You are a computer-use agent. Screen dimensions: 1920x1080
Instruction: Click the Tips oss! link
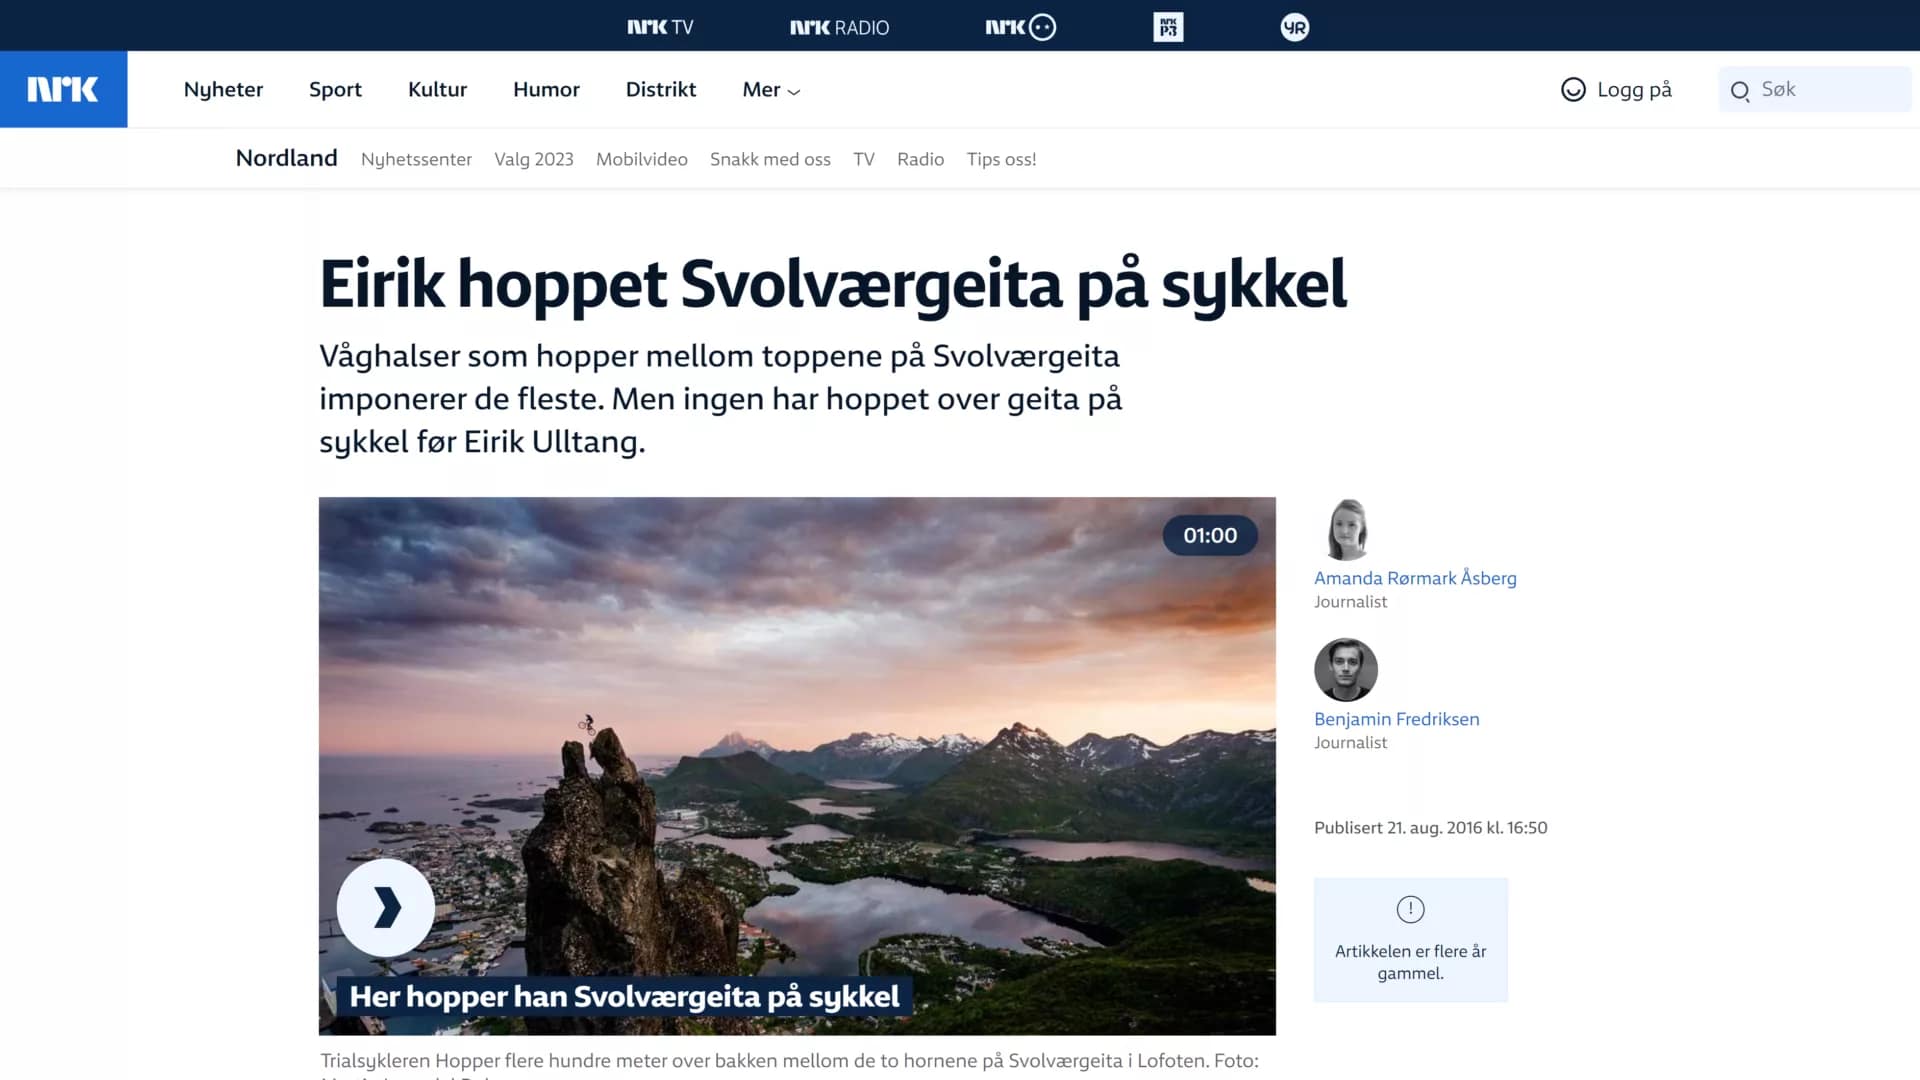1001,159
